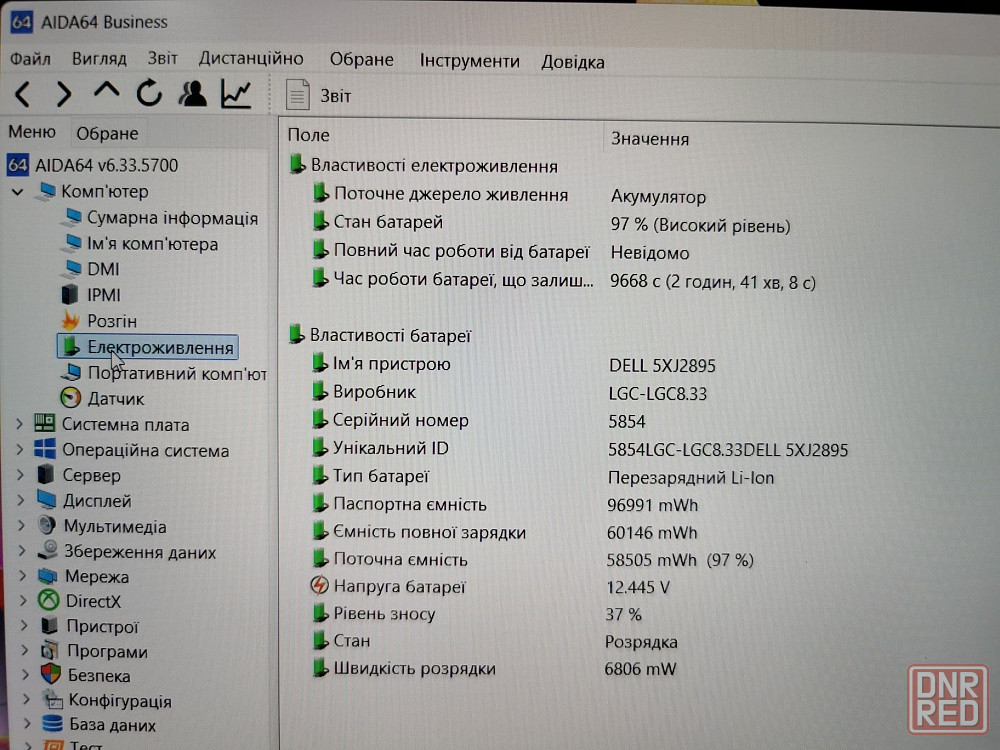Open the Обране menu in the menu bar

point(362,60)
